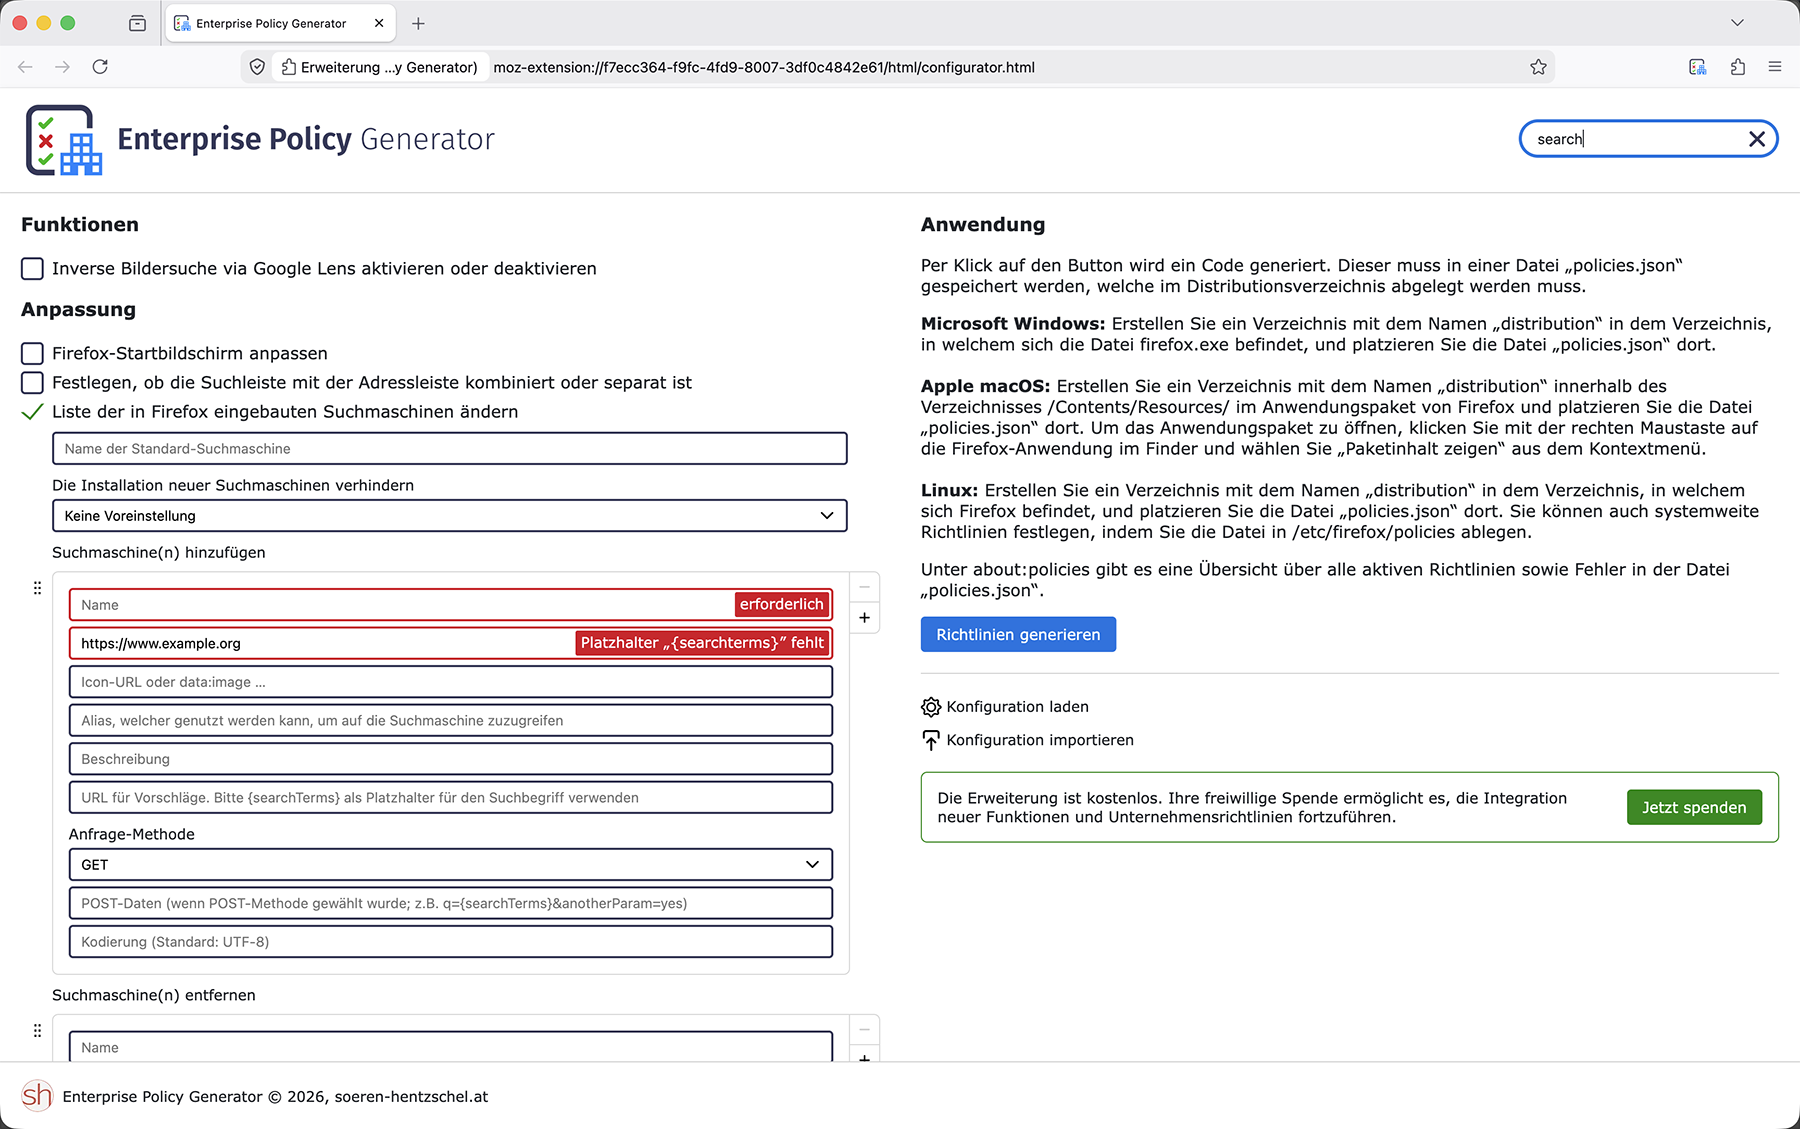Clear the search field with the X icon
Image resolution: width=1800 pixels, height=1129 pixels.
pos(1756,139)
